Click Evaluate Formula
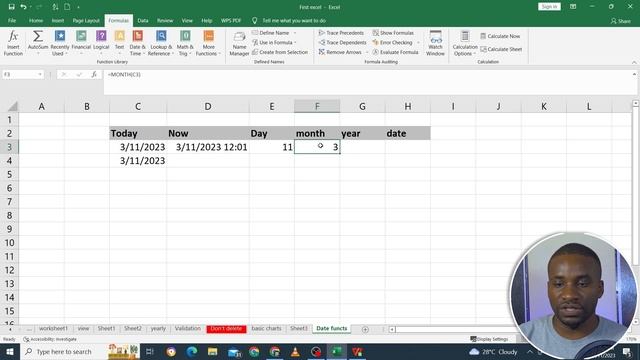The width and height of the screenshot is (640, 360). 396,52
